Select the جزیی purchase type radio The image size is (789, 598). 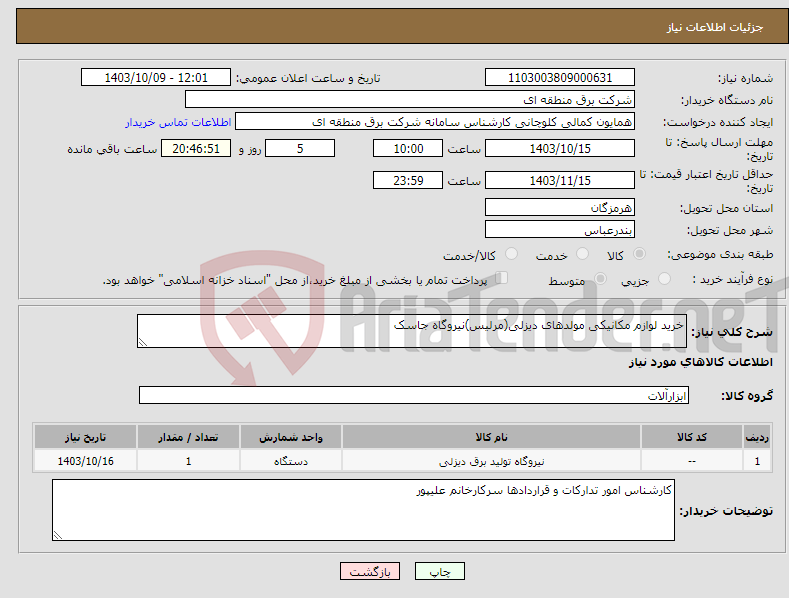click(x=664, y=279)
